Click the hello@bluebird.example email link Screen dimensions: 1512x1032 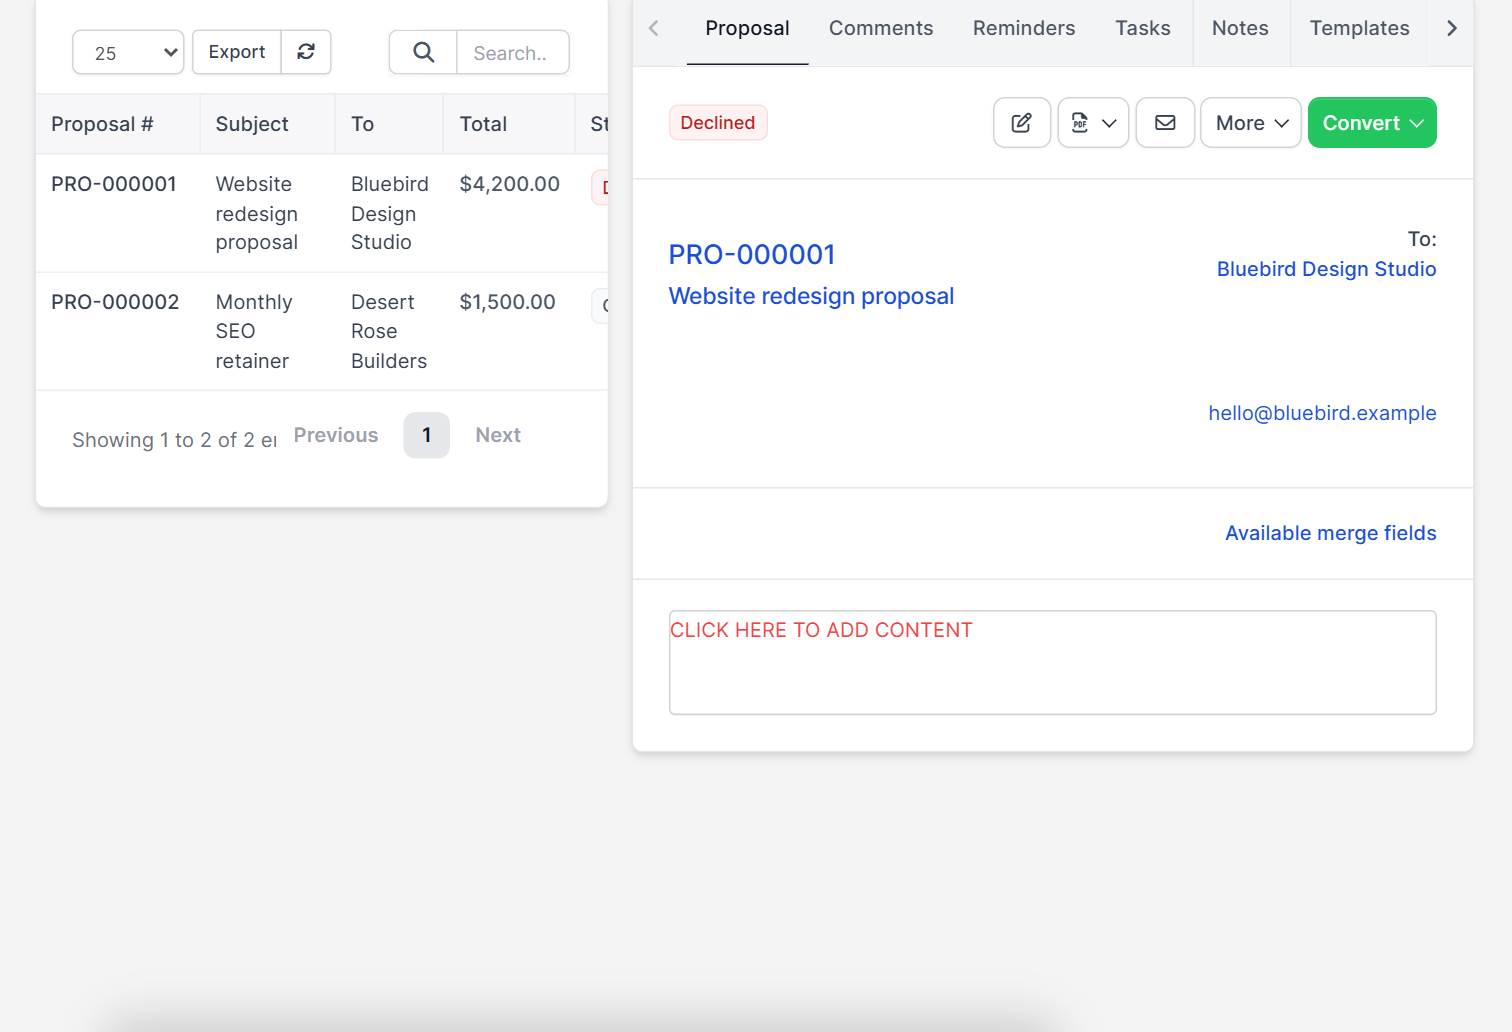(1322, 413)
